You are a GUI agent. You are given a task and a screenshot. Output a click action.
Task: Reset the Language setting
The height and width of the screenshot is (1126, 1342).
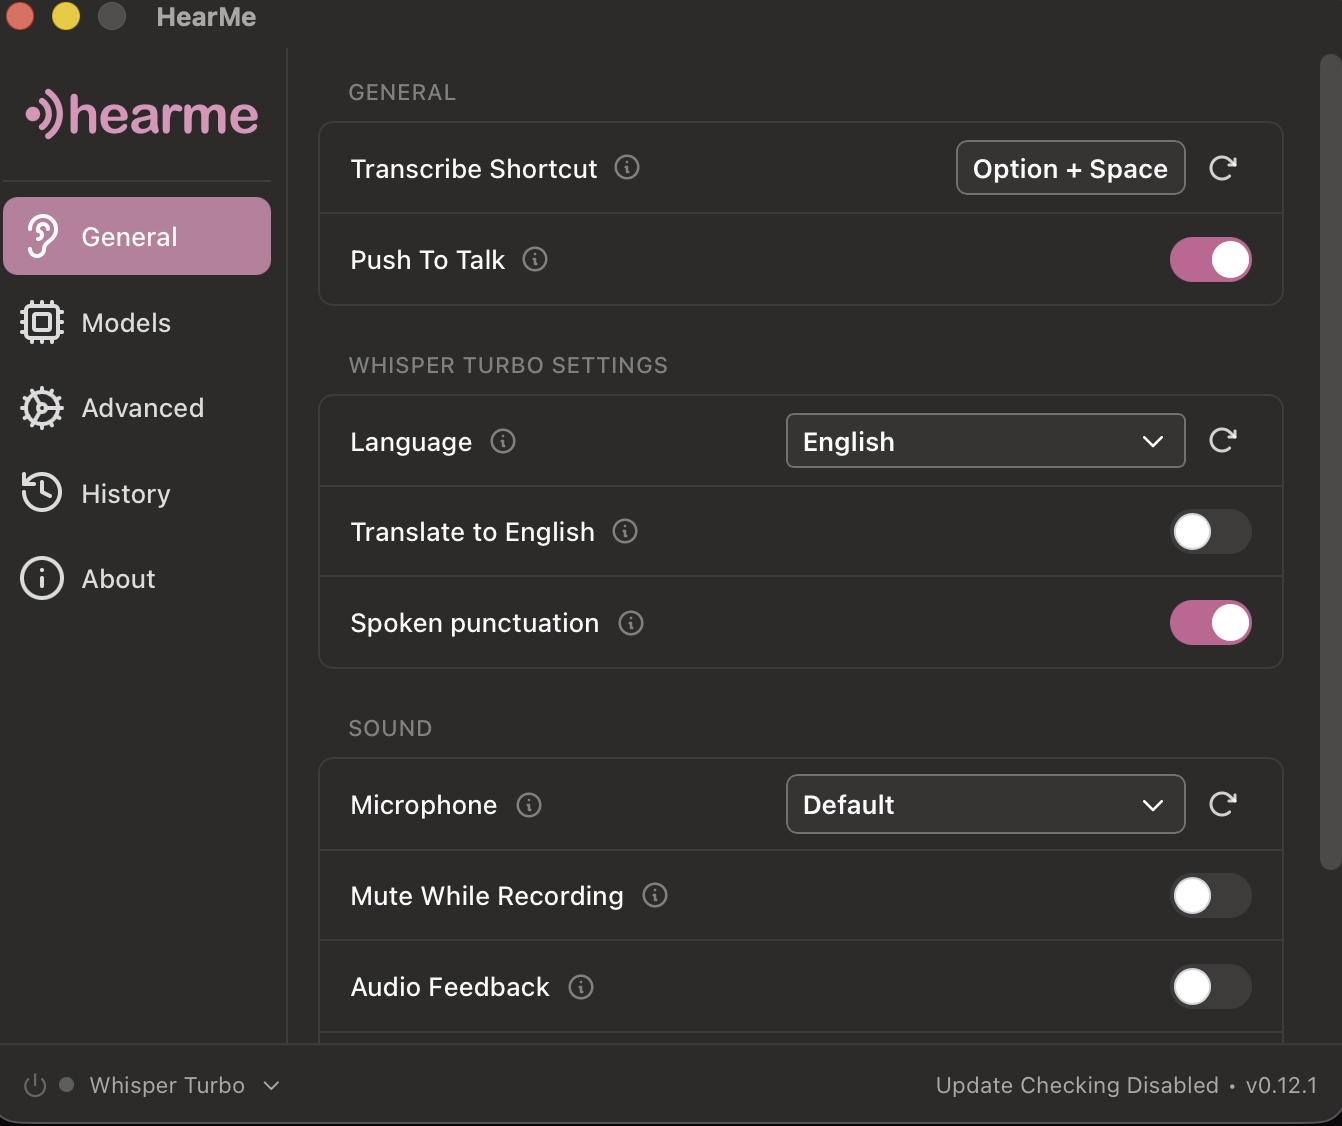point(1223,440)
